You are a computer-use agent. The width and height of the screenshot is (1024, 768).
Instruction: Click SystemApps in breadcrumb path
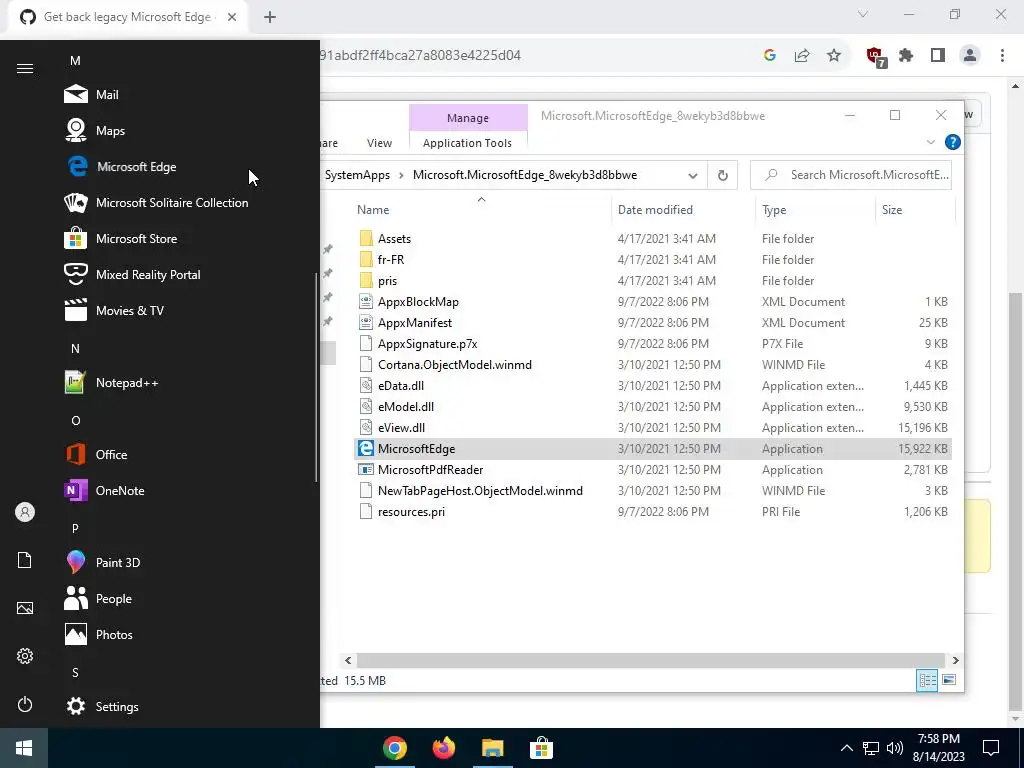click(357, 175)
